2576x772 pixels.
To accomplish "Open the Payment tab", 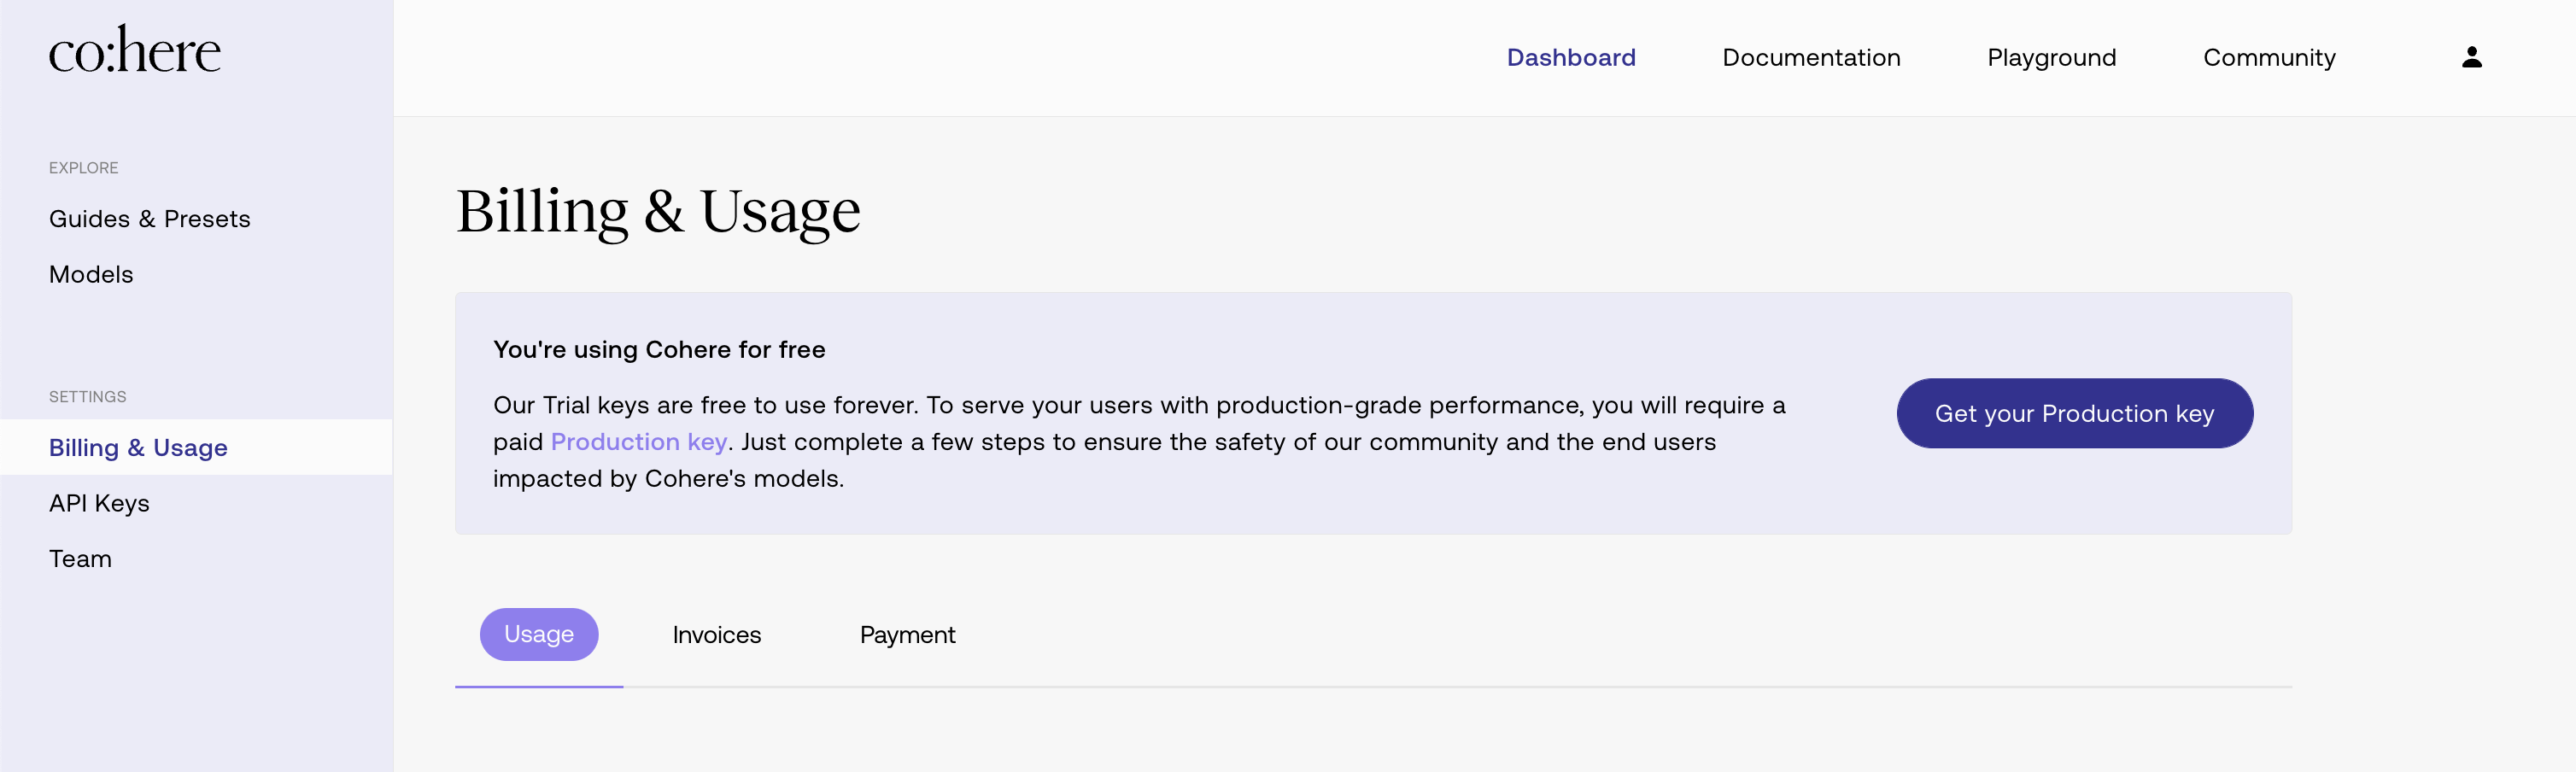I will 907,635.
